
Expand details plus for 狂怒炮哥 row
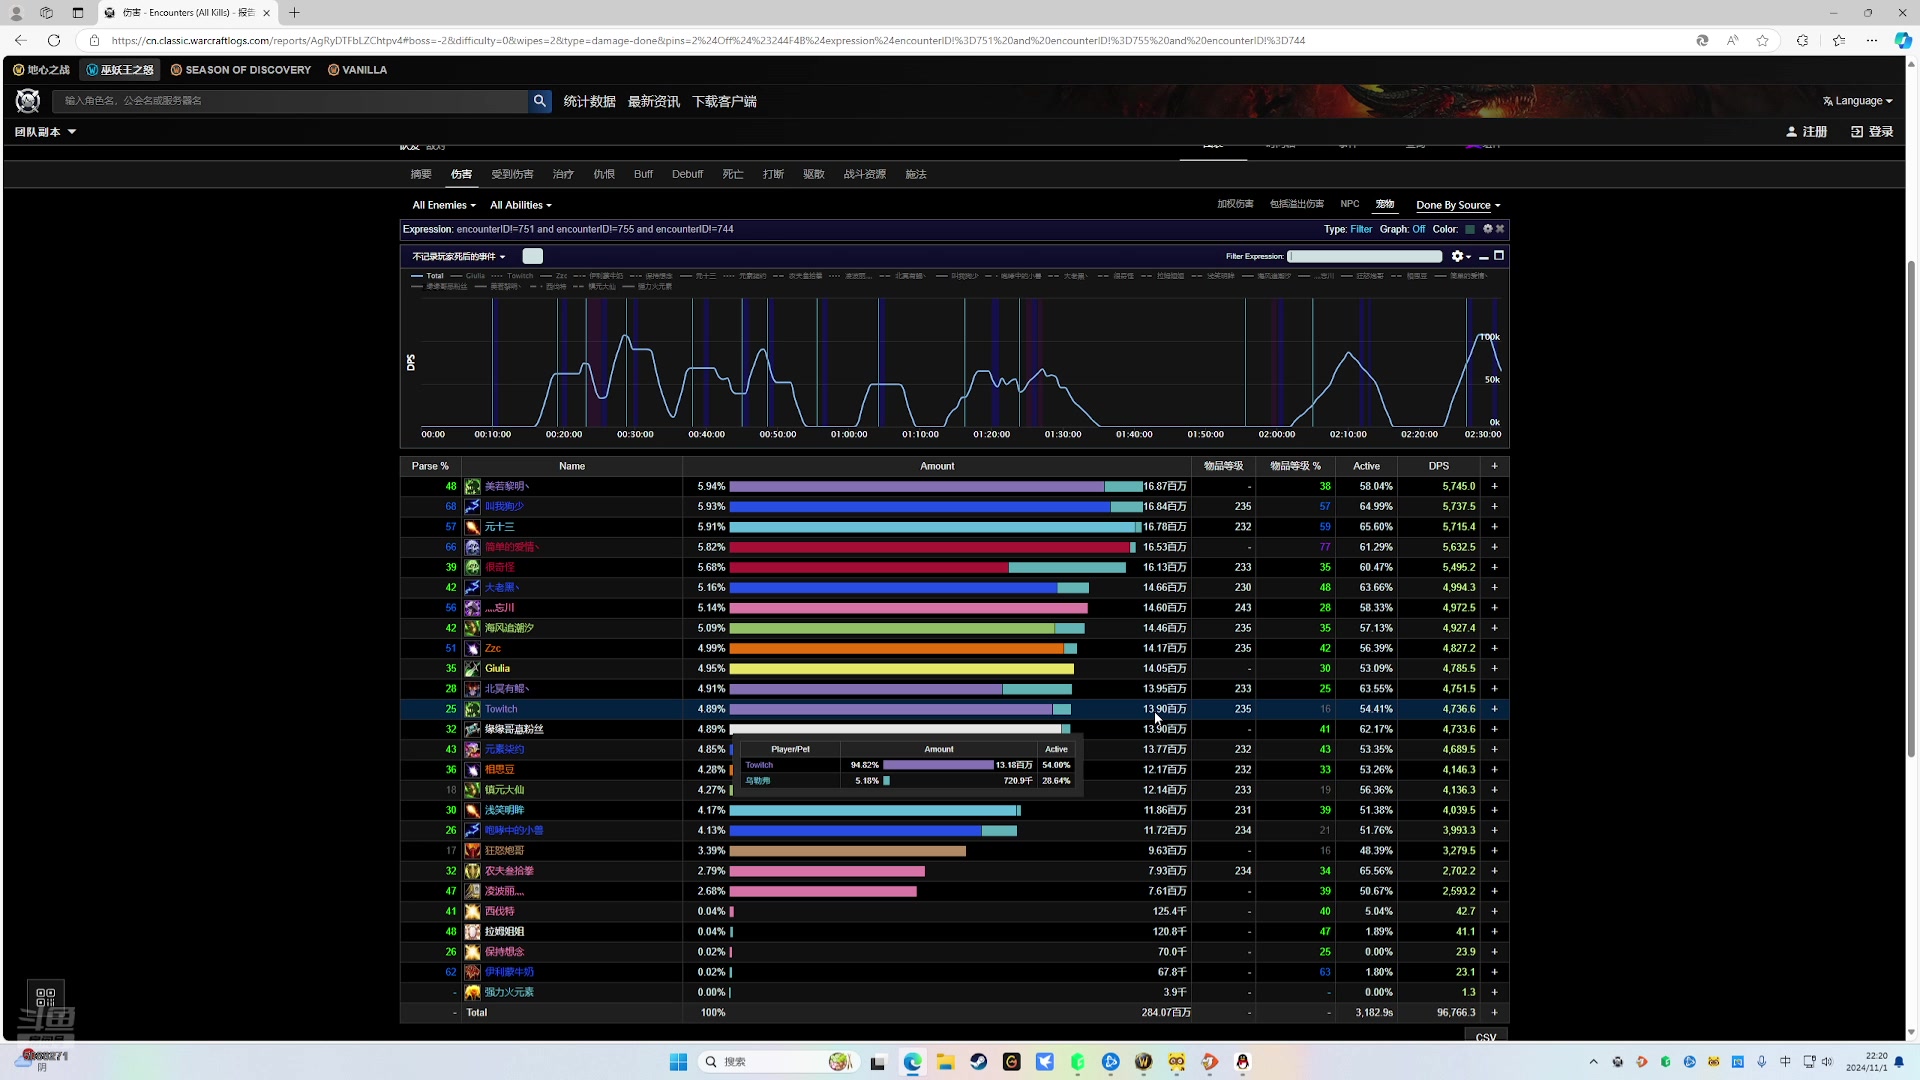tap(1495, 851)
